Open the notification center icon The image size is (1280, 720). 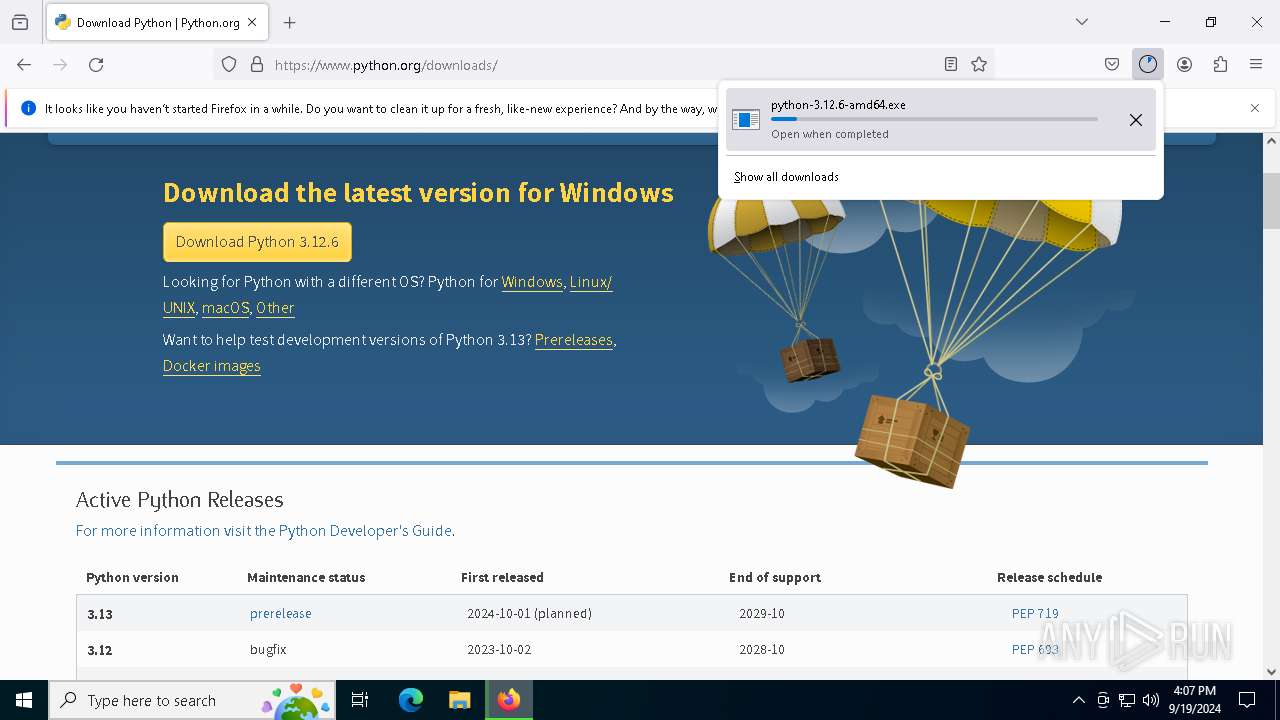click(x=1247, y=700)
